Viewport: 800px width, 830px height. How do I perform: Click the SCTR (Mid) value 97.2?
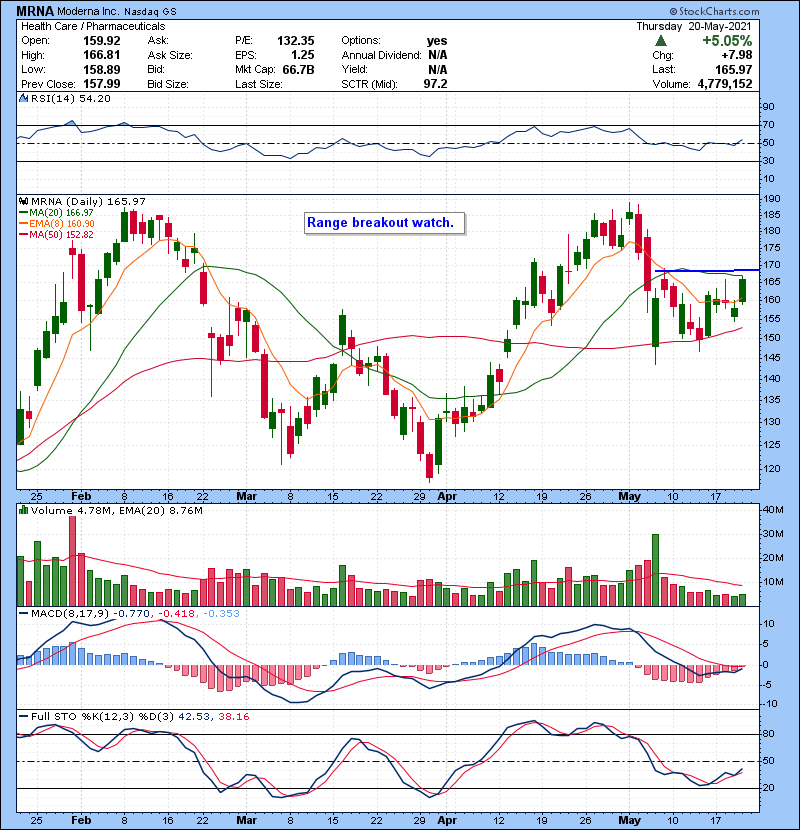(x=435, y=84)
